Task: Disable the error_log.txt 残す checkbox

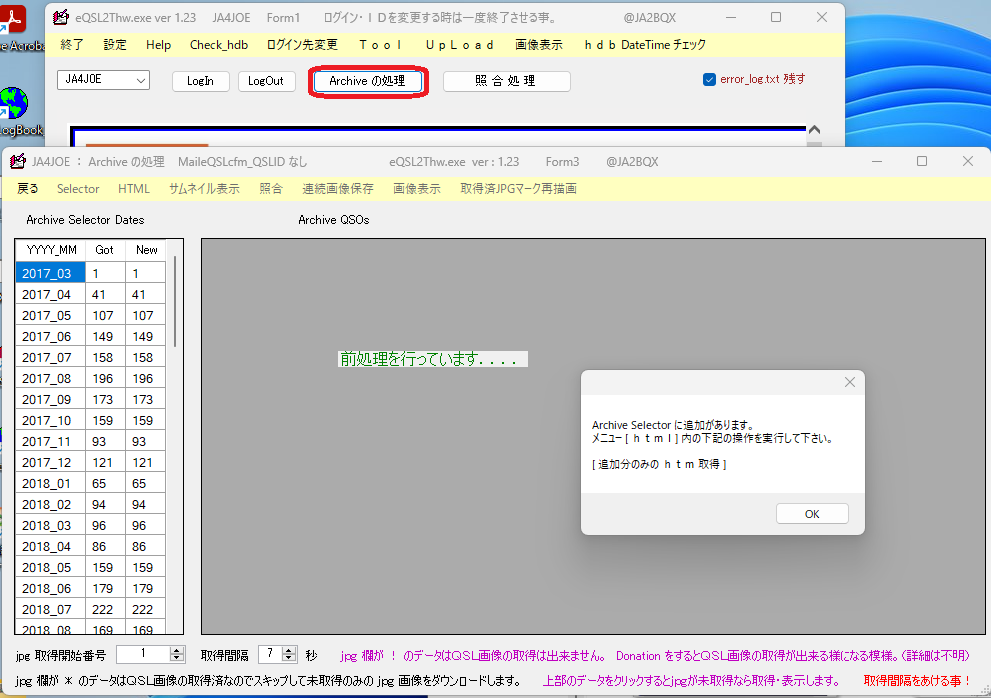Action: click(x=711, y=78)
